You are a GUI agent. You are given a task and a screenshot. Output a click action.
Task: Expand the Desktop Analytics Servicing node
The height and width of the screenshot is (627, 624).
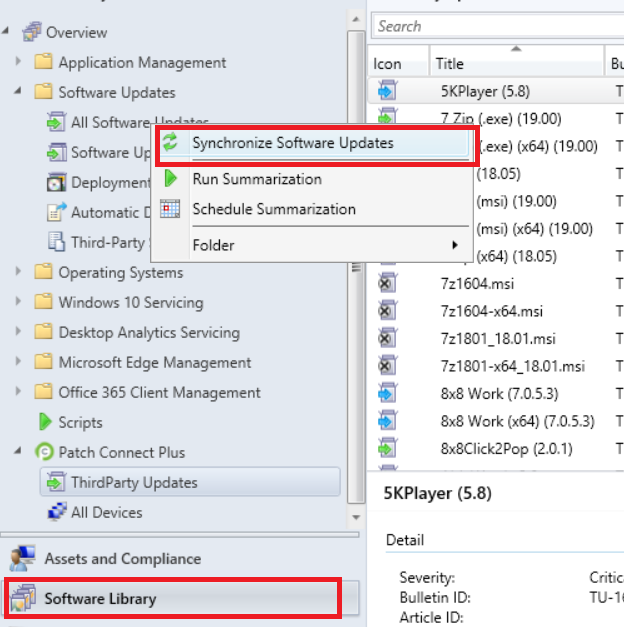[x=18, y=331]
